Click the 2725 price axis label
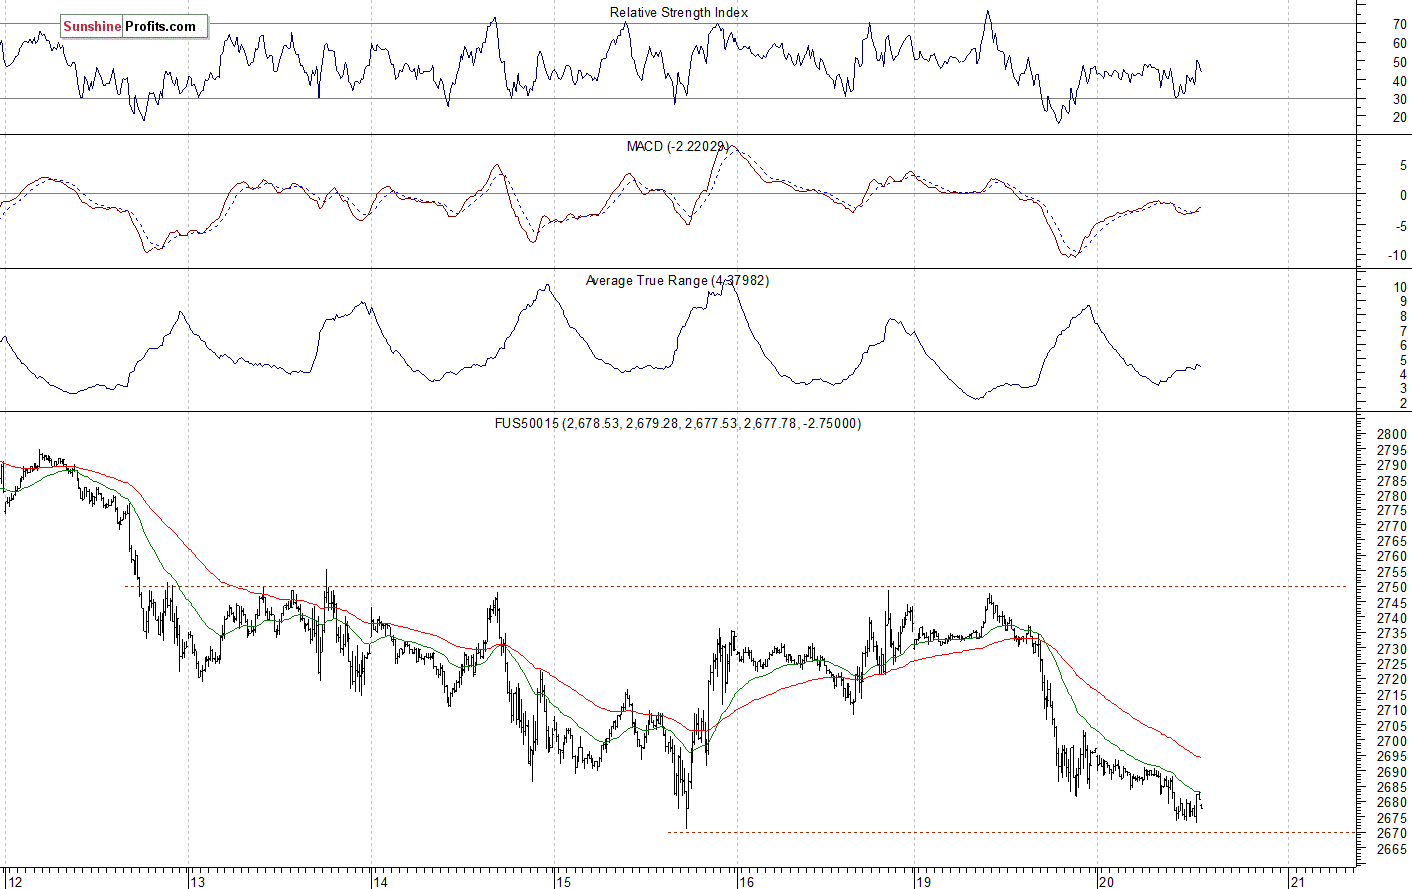The image size is (1412, 889). pyautogui.click(x=1392, y=664)
